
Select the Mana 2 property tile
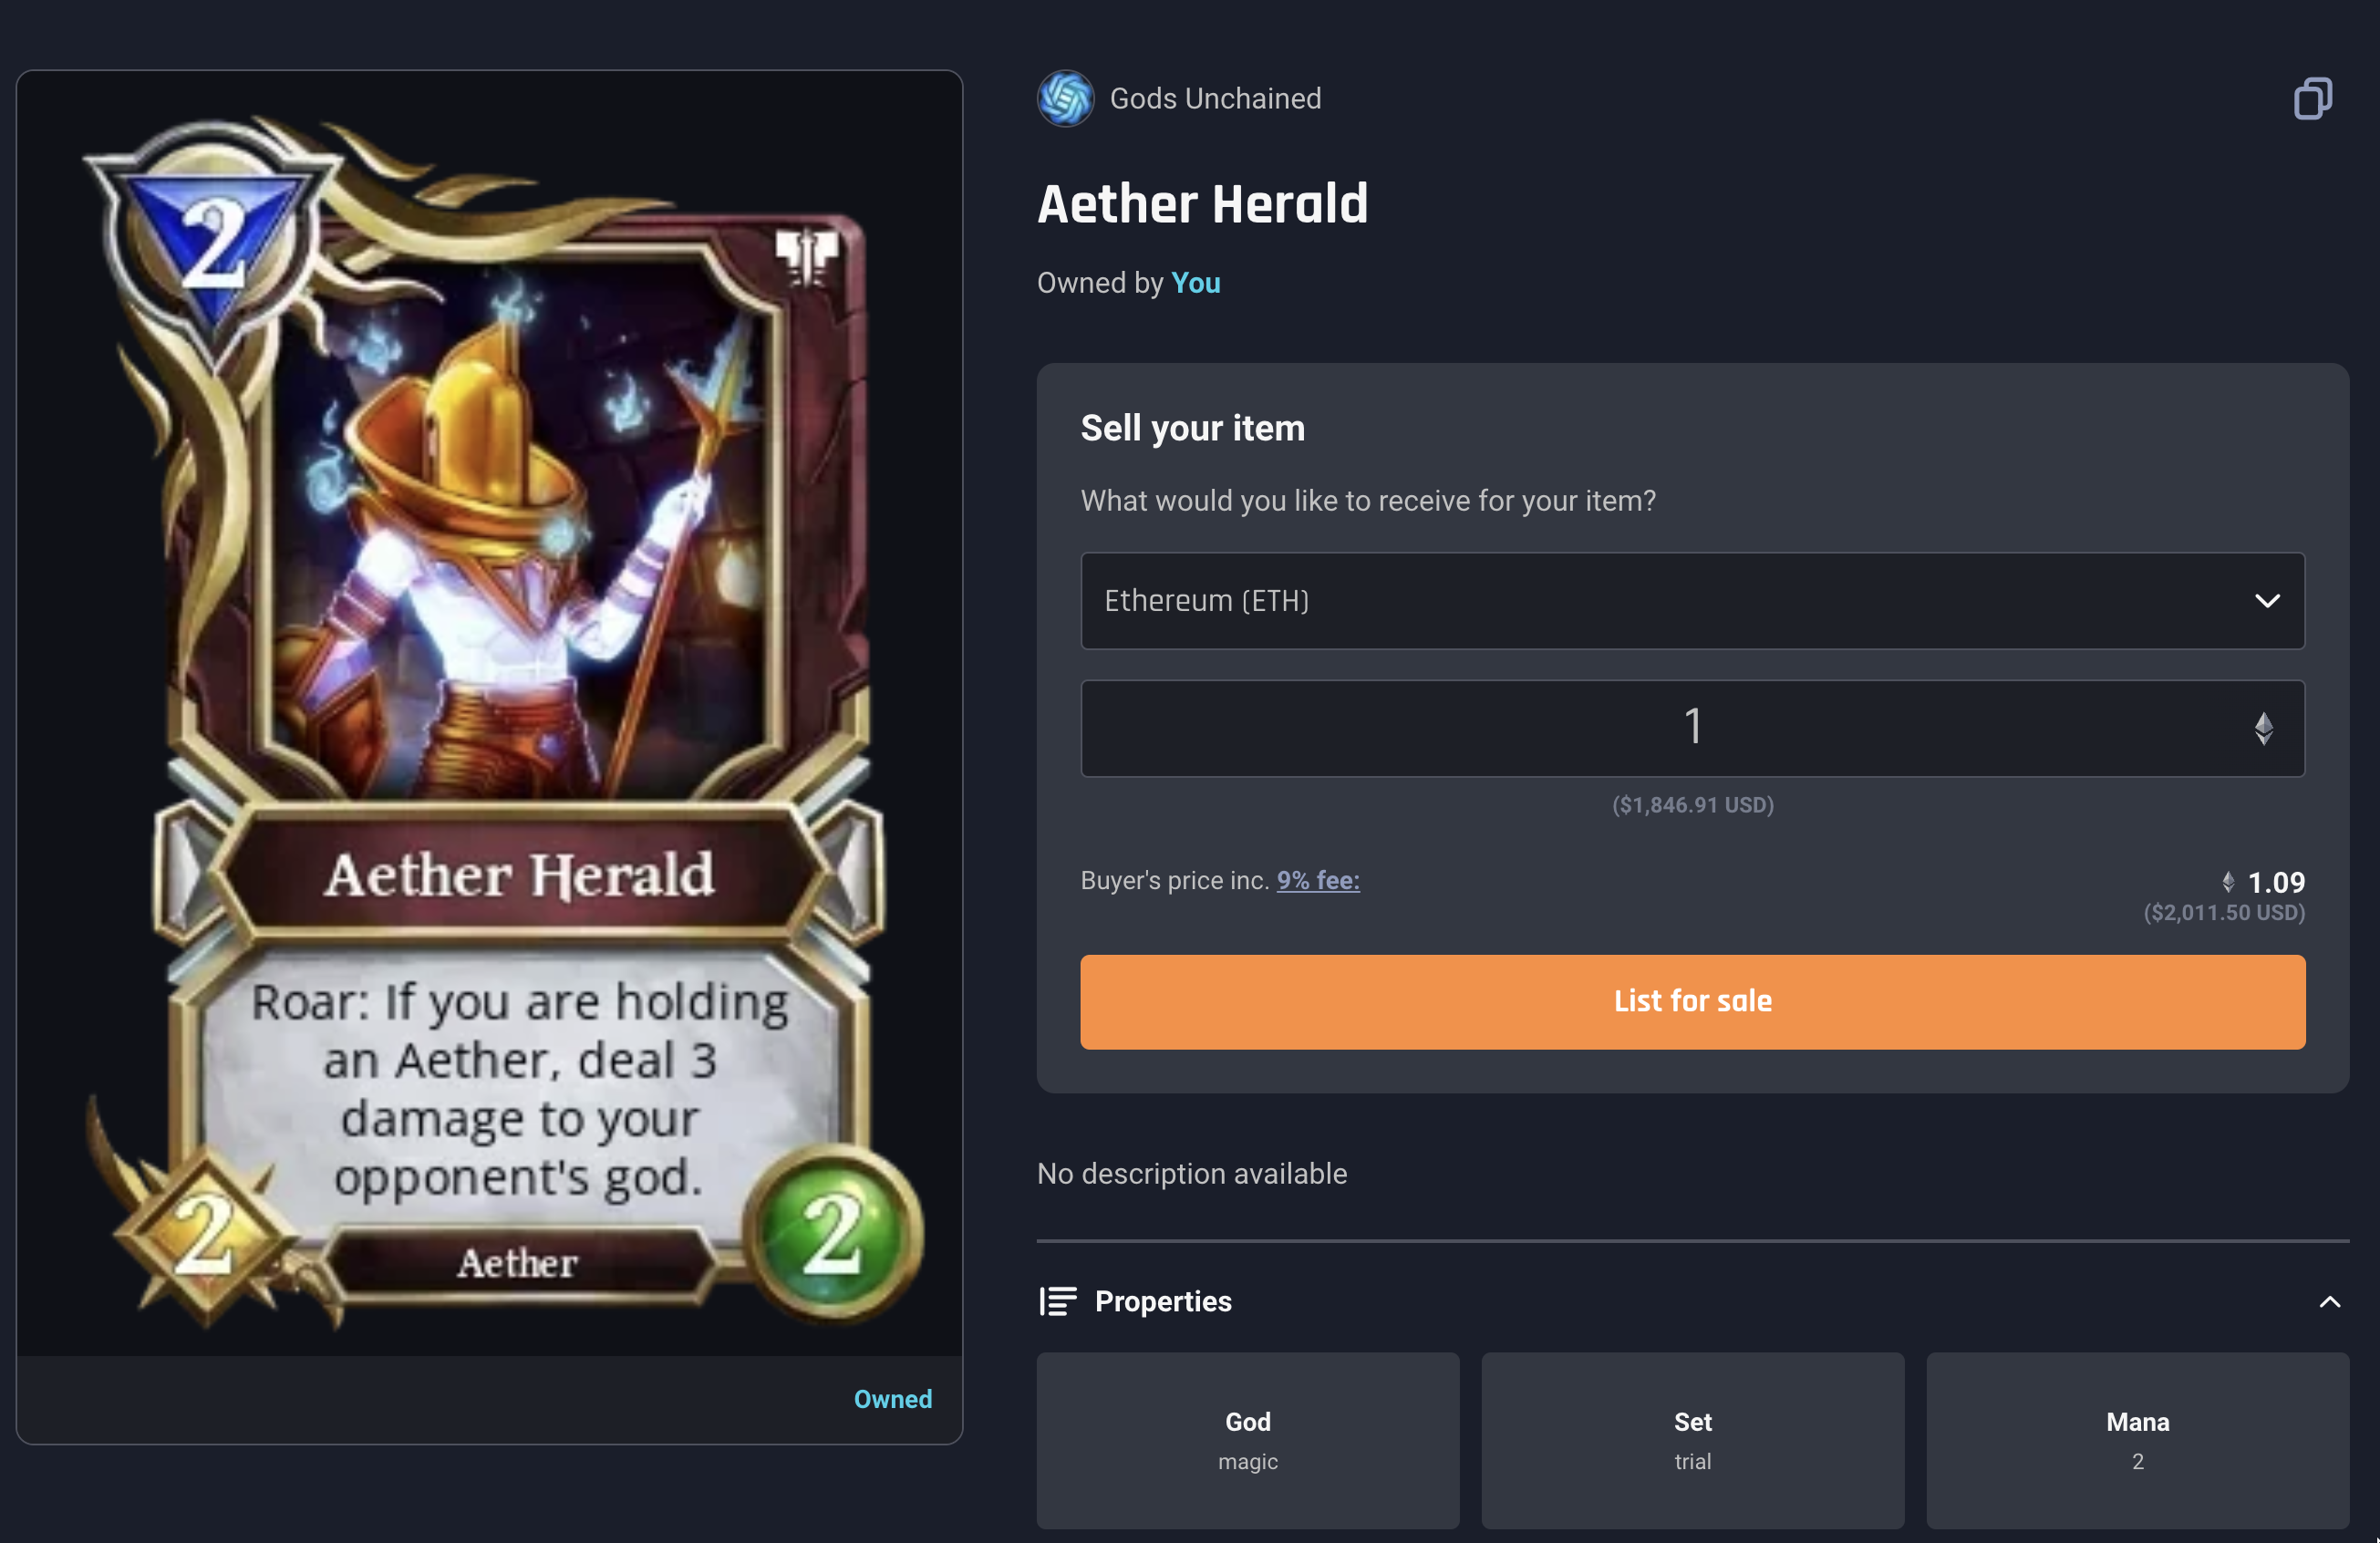(2136, 1440)
